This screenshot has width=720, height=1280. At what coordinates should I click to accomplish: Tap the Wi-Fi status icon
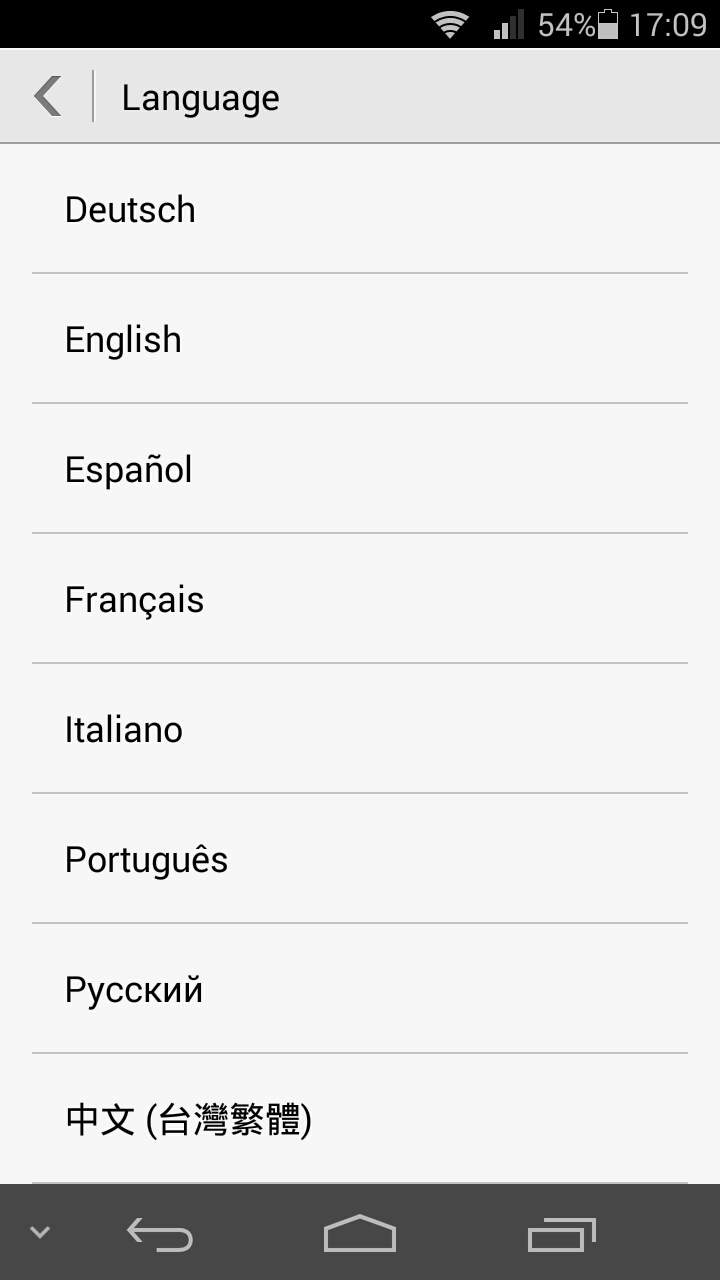pos(450,24)
